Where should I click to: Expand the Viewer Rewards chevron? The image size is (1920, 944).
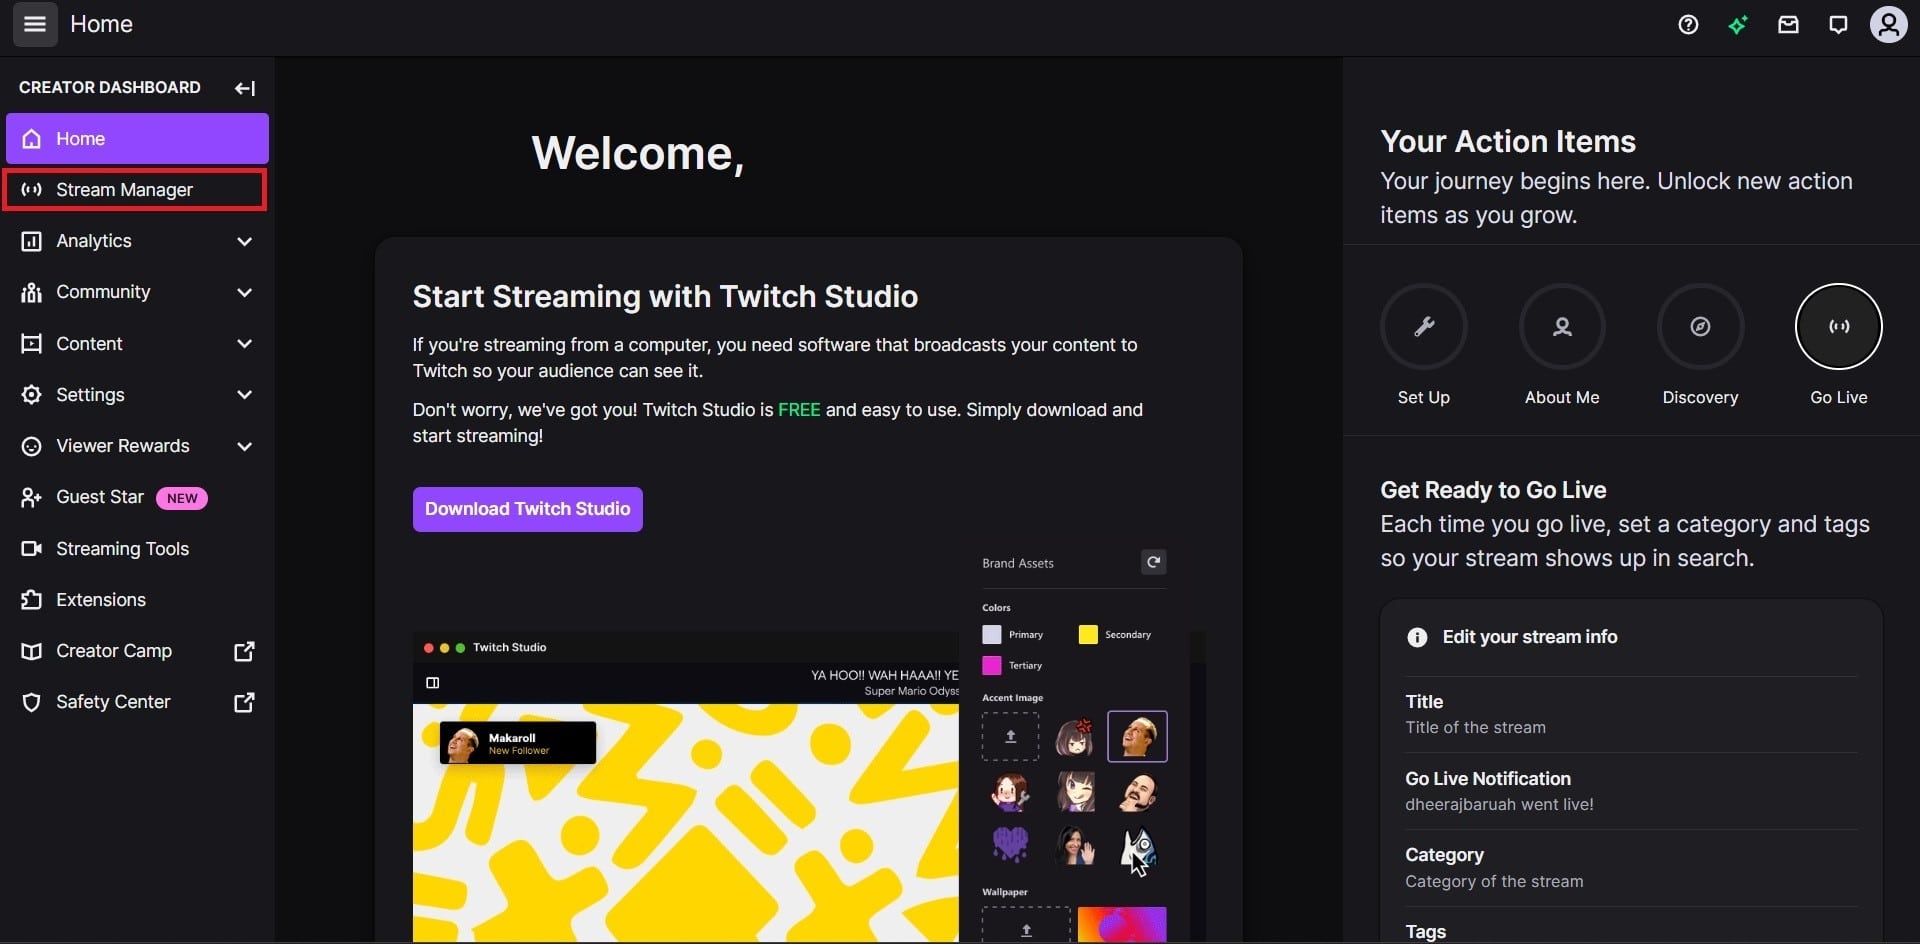click(245, 446)
